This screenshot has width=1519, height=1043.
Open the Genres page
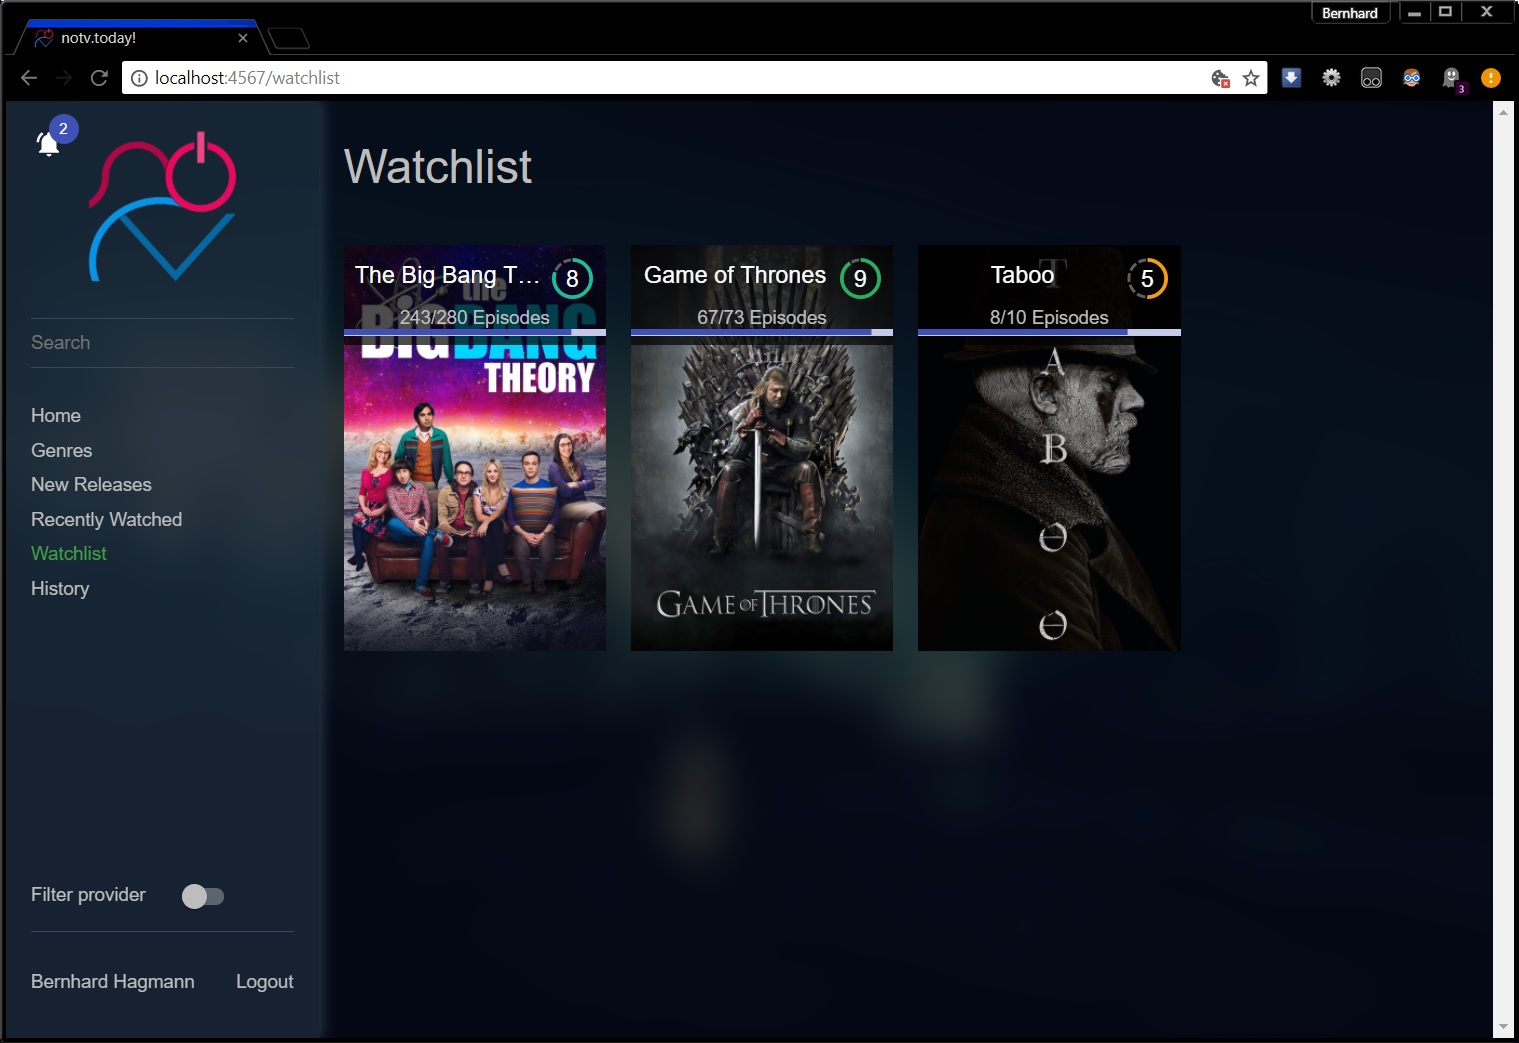tap(62, 450)
